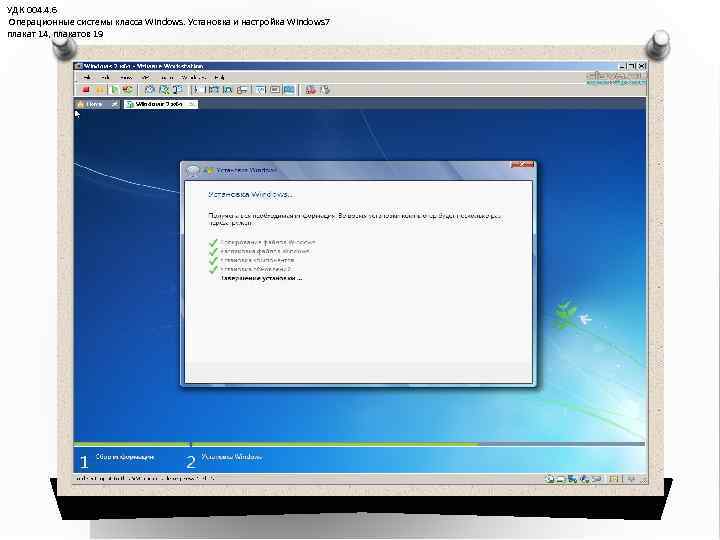
Task: Click the 'Завершение установки ...' bold step
Action: click(x=261, y=278)
